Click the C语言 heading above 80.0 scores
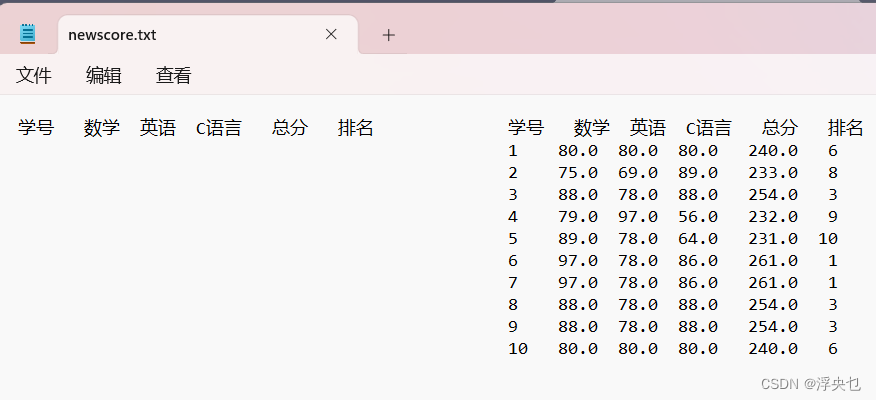The width and height of the screenshot is (876, 400). [708, 128]
